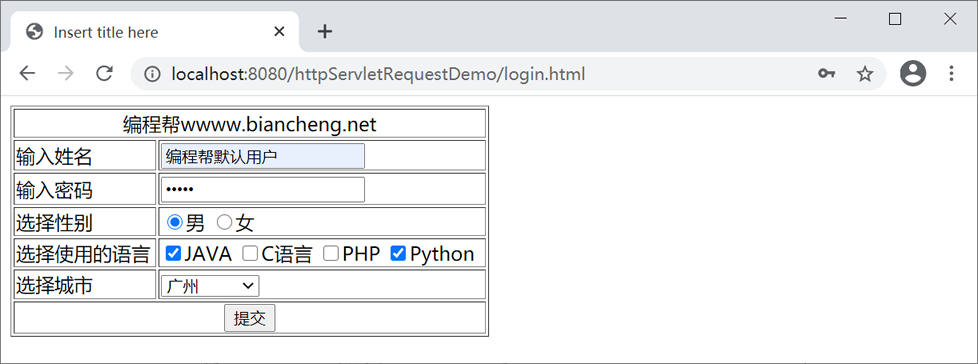Reload the current page
The height and width of the screenshot is (364, 978).
pos(104,74)
